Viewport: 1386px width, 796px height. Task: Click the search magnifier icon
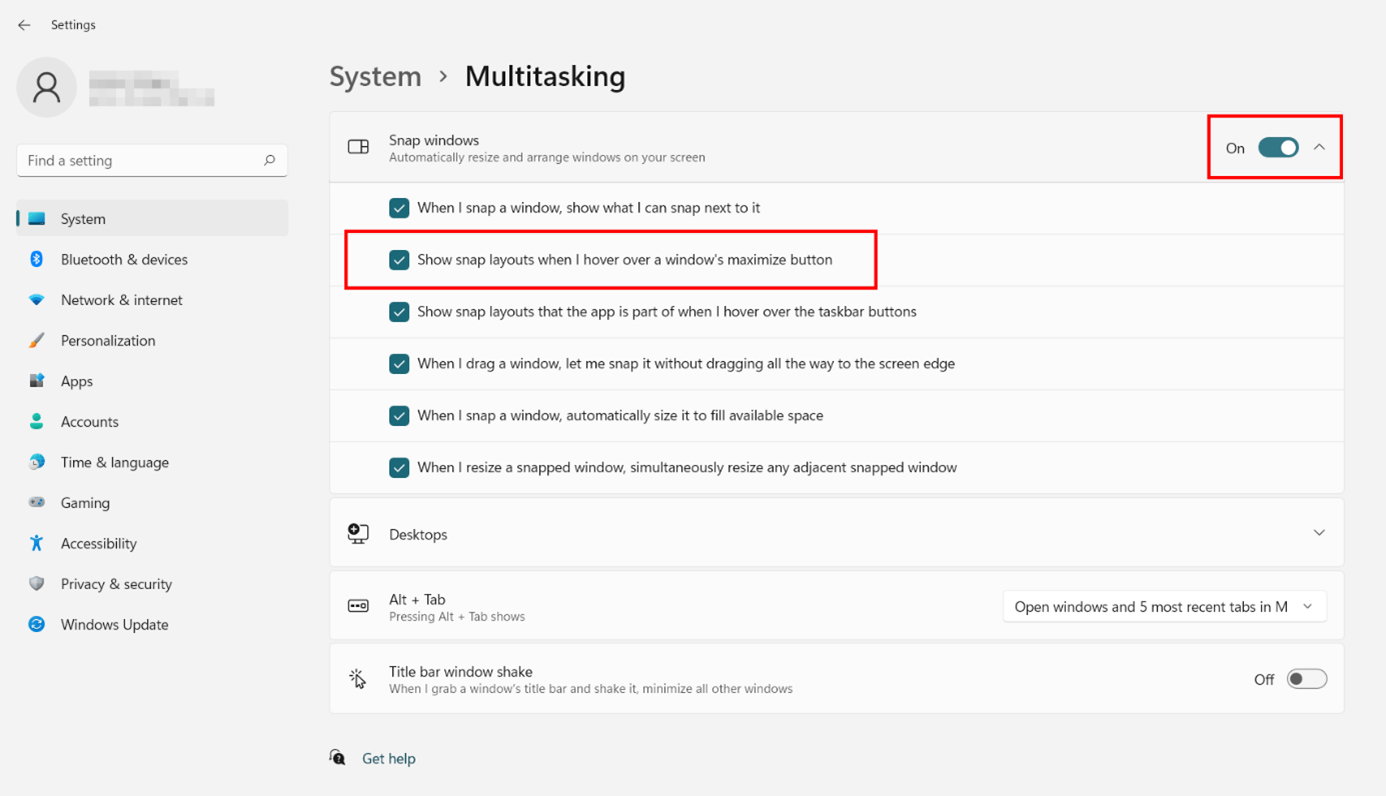(x=269, y=160)
